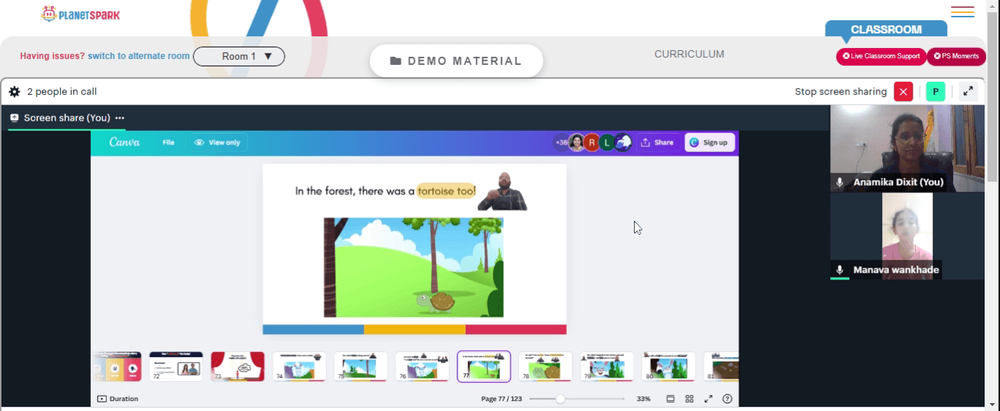Click switch to alternate room link
The image size is (1000, 411).
pos(138,56)
